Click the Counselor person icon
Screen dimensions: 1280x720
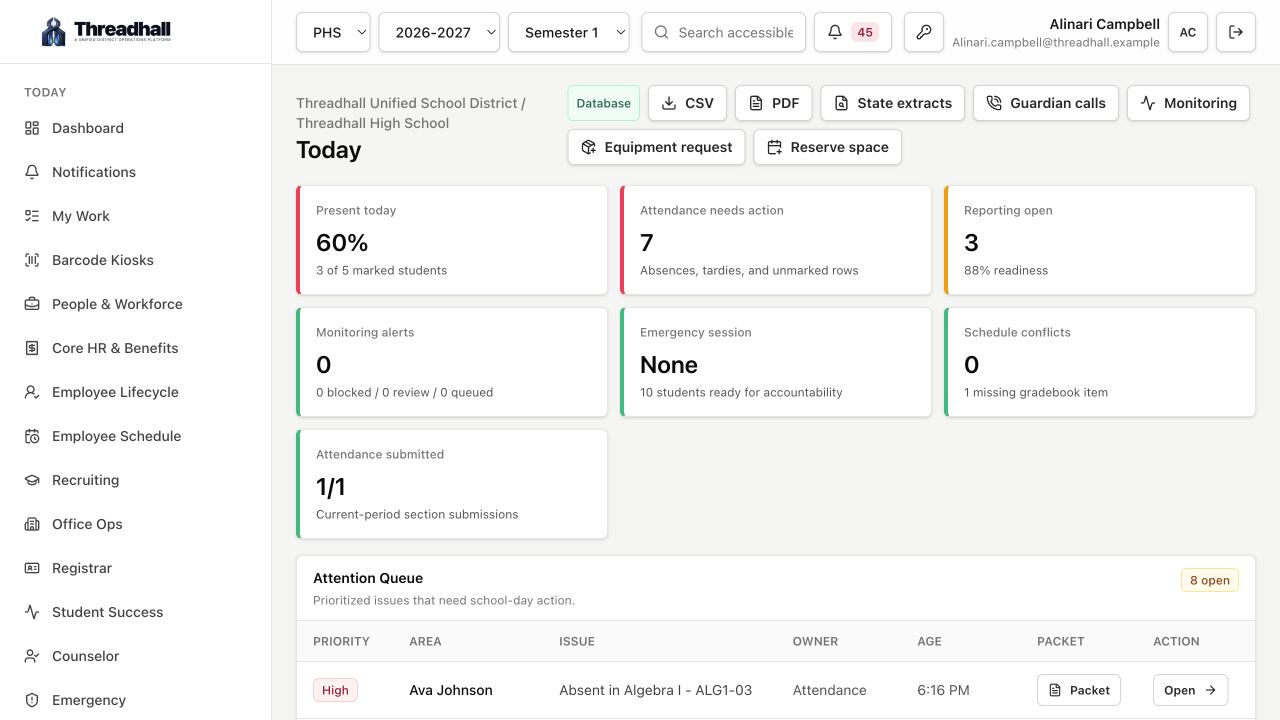point(32,656)
